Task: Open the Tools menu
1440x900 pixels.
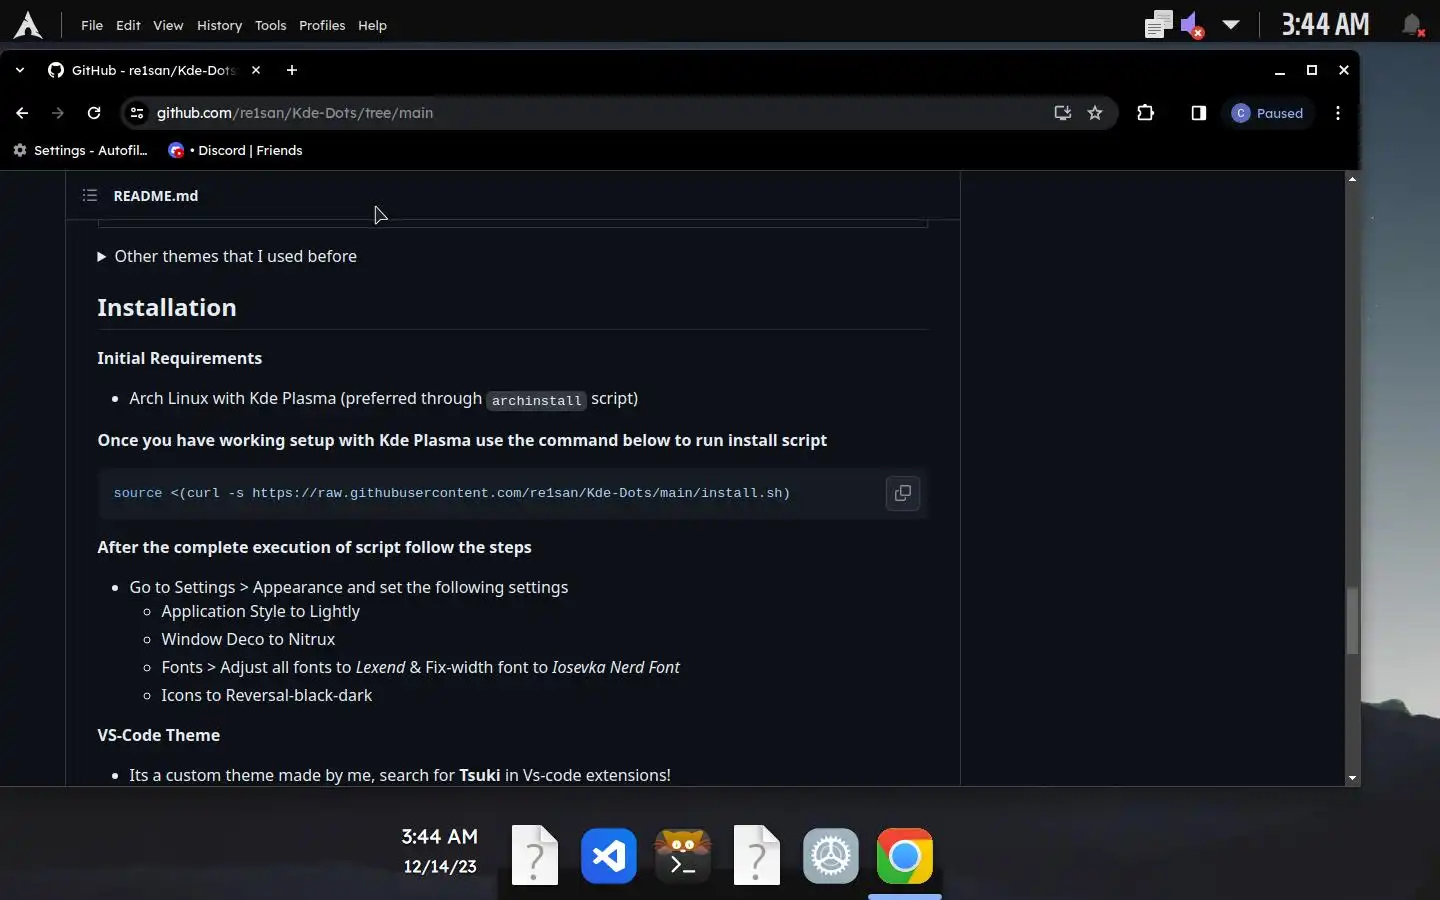Action: 270,25
